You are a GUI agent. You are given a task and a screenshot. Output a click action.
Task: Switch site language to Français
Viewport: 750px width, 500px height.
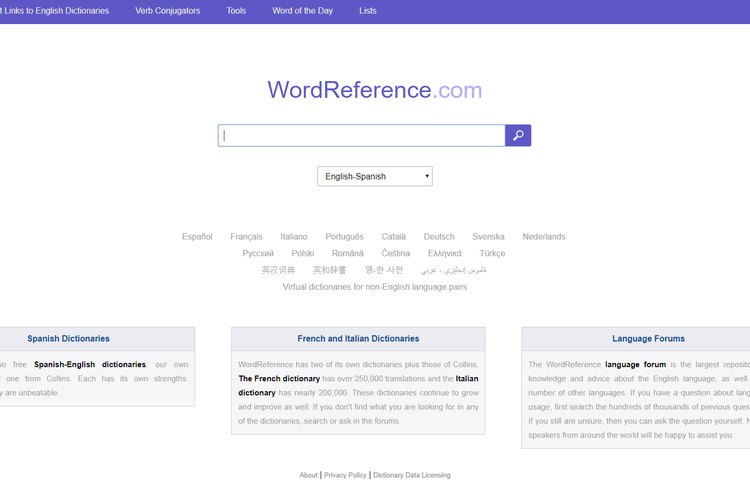click(246, 236)
